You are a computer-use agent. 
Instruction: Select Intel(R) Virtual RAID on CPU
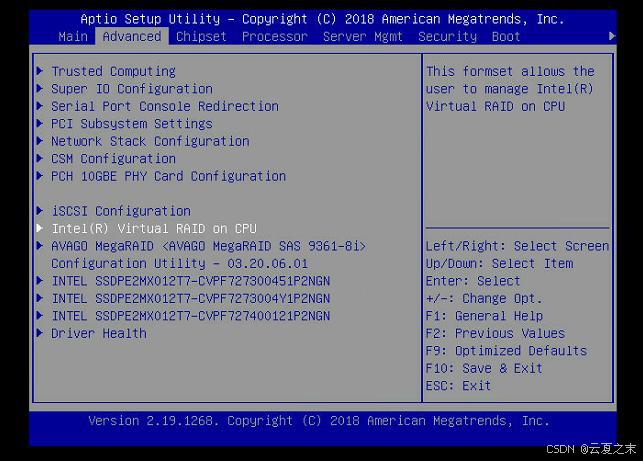coord(154,228)
